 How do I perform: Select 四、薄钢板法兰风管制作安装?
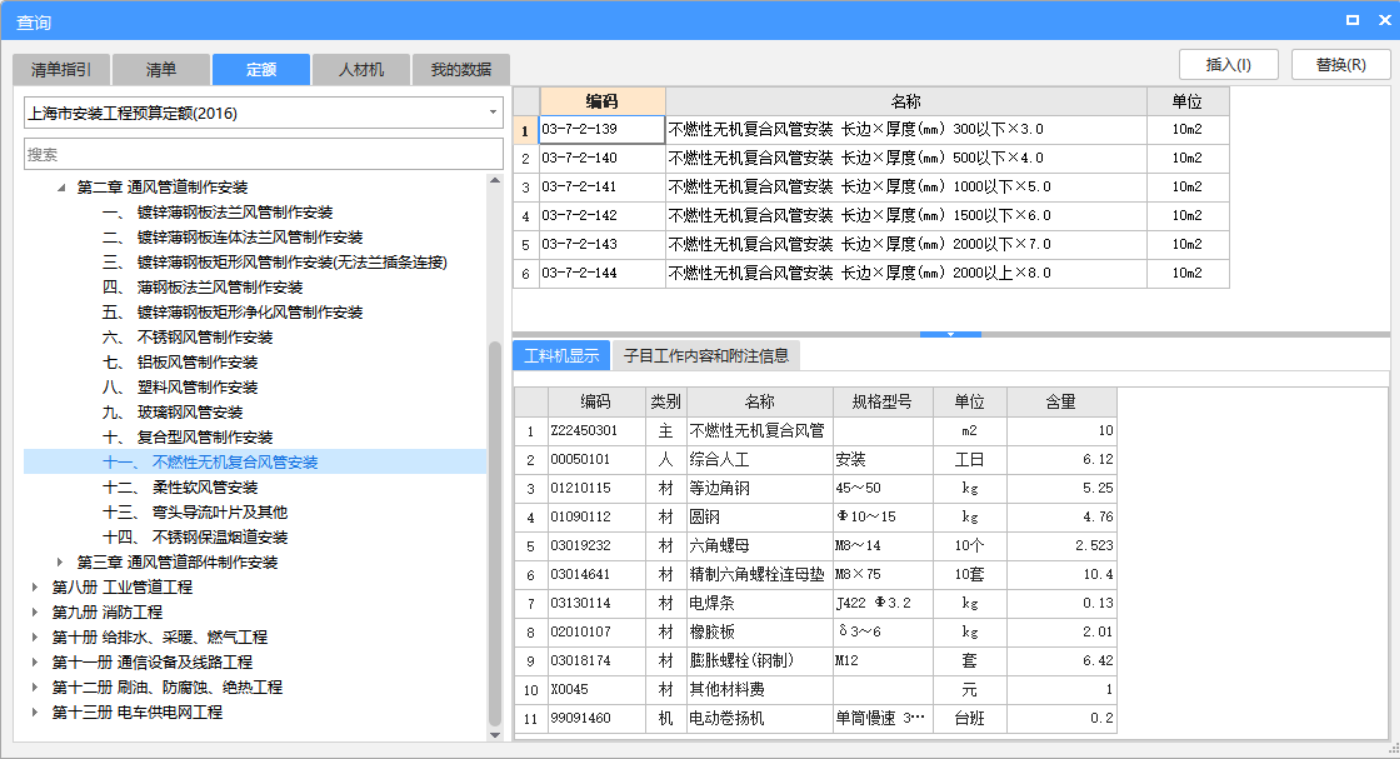click(x=203, y=287)
